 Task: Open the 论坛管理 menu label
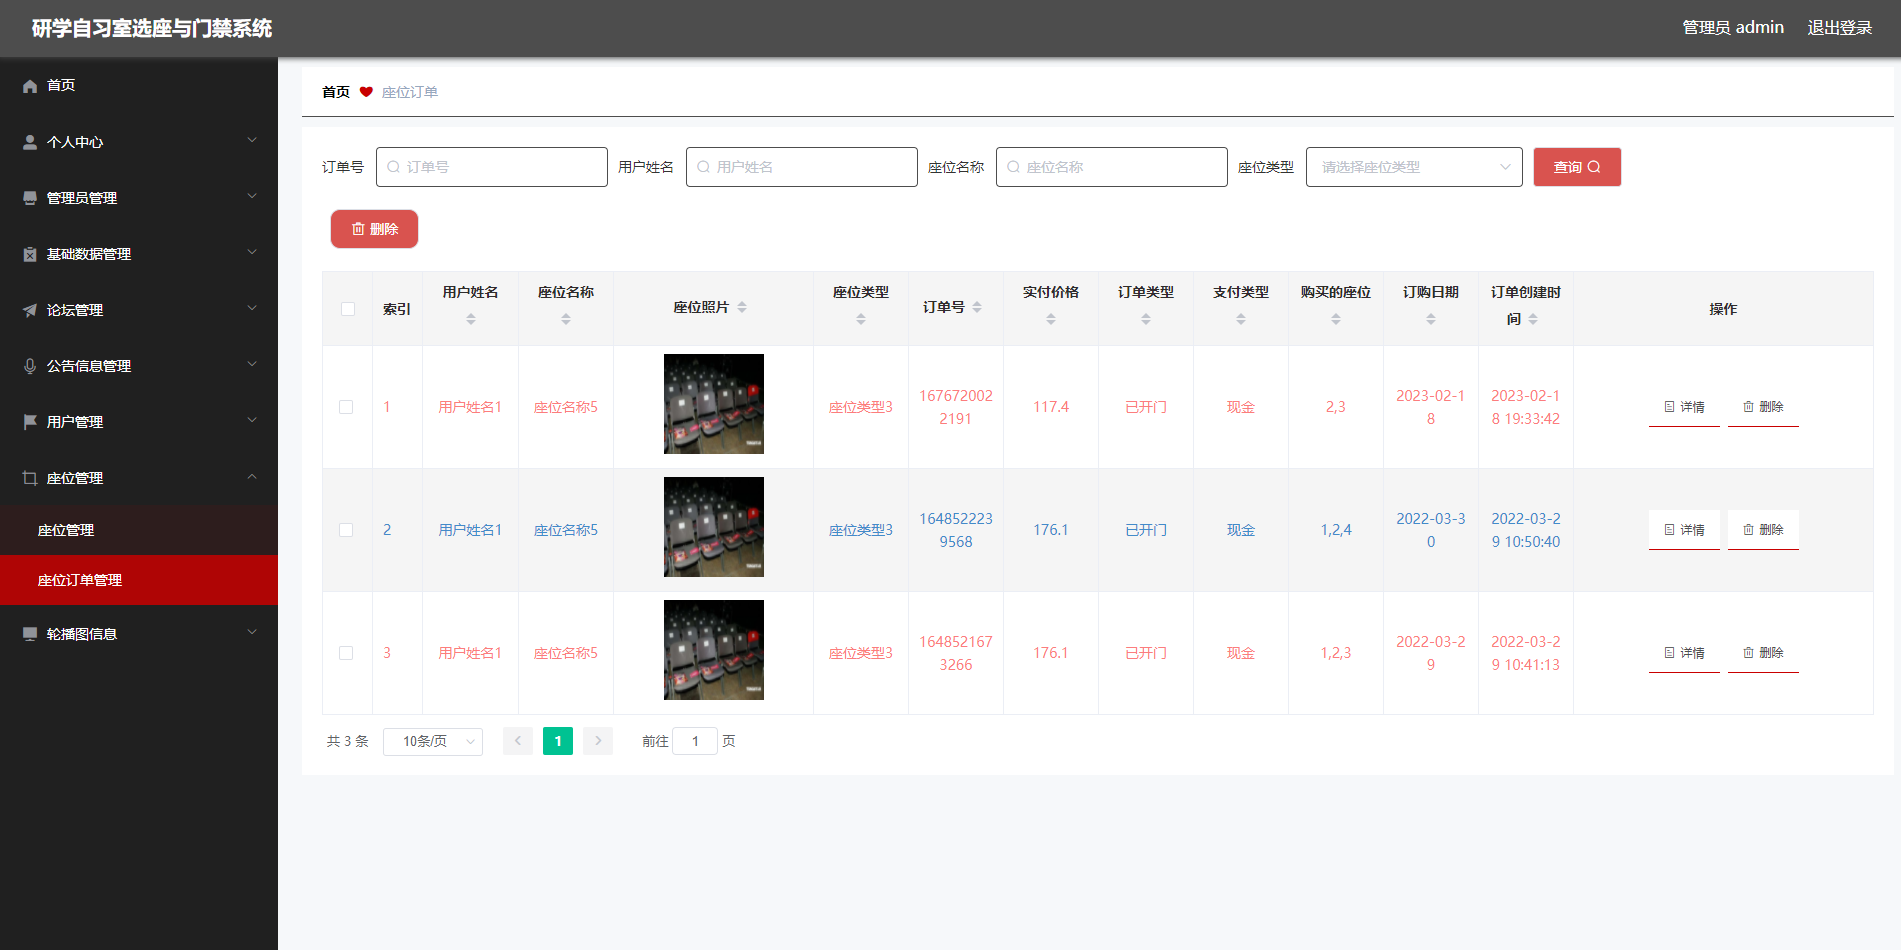(x=75, y=310)
